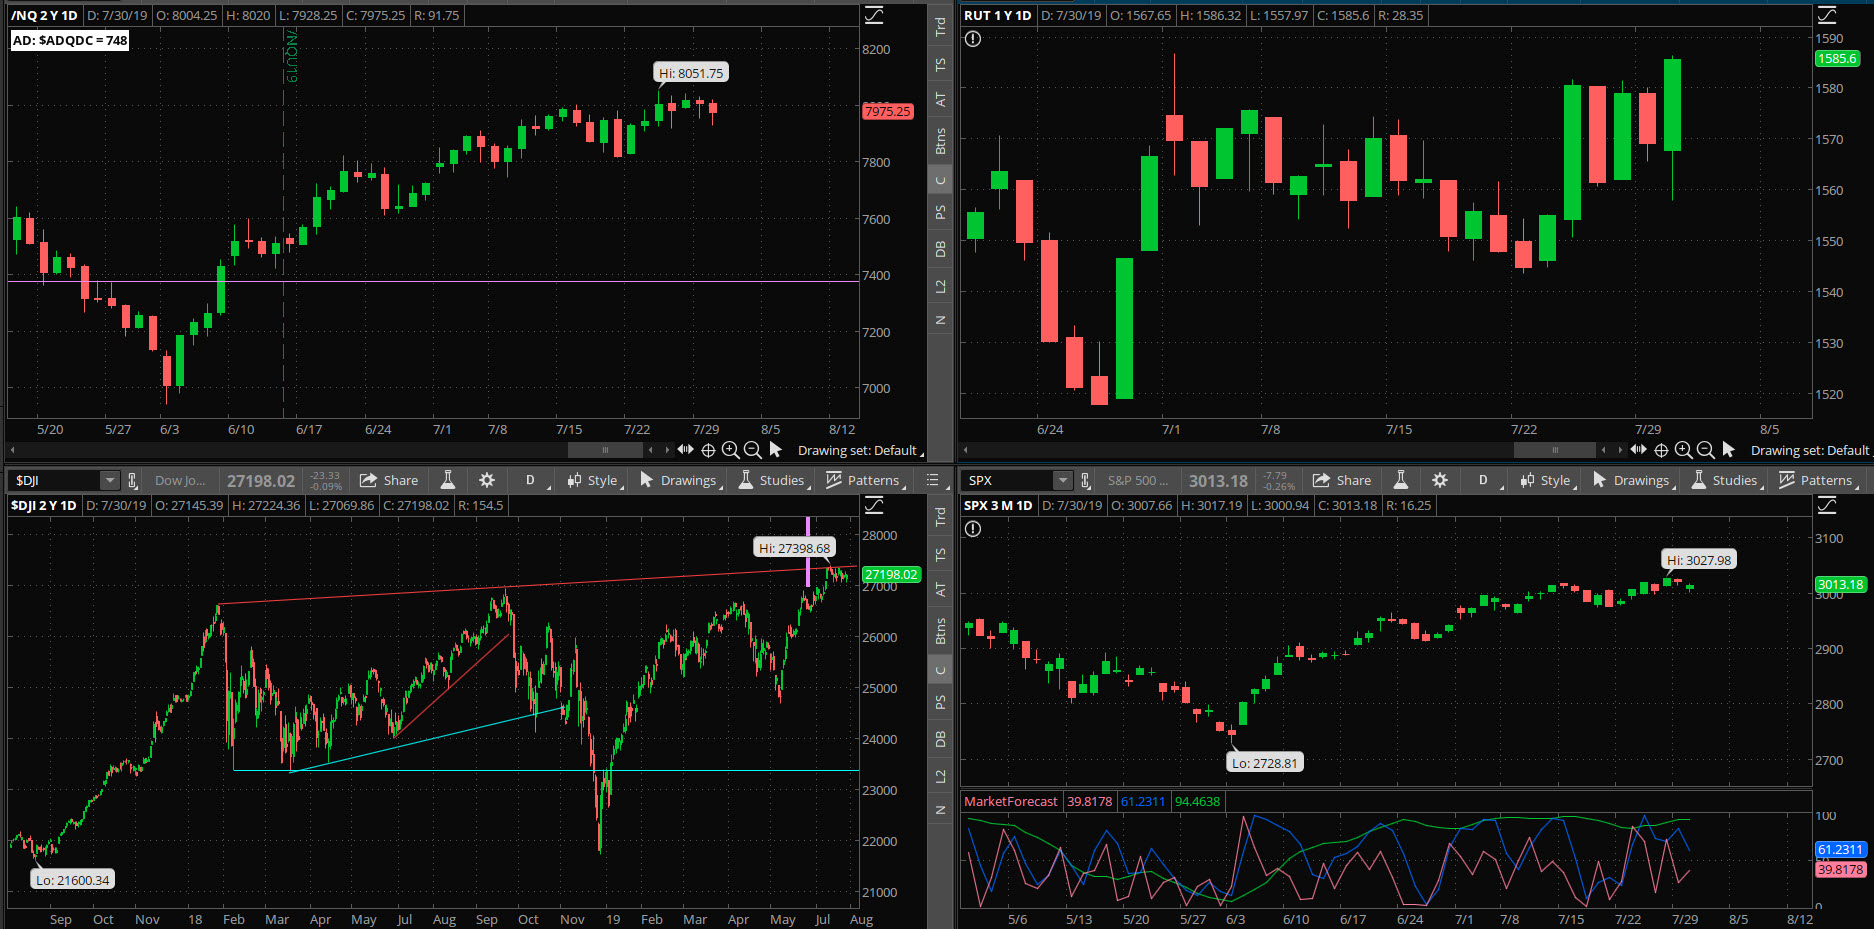Toggle the Trd sidebar button beside the /NQ chart

click(940, 27)
